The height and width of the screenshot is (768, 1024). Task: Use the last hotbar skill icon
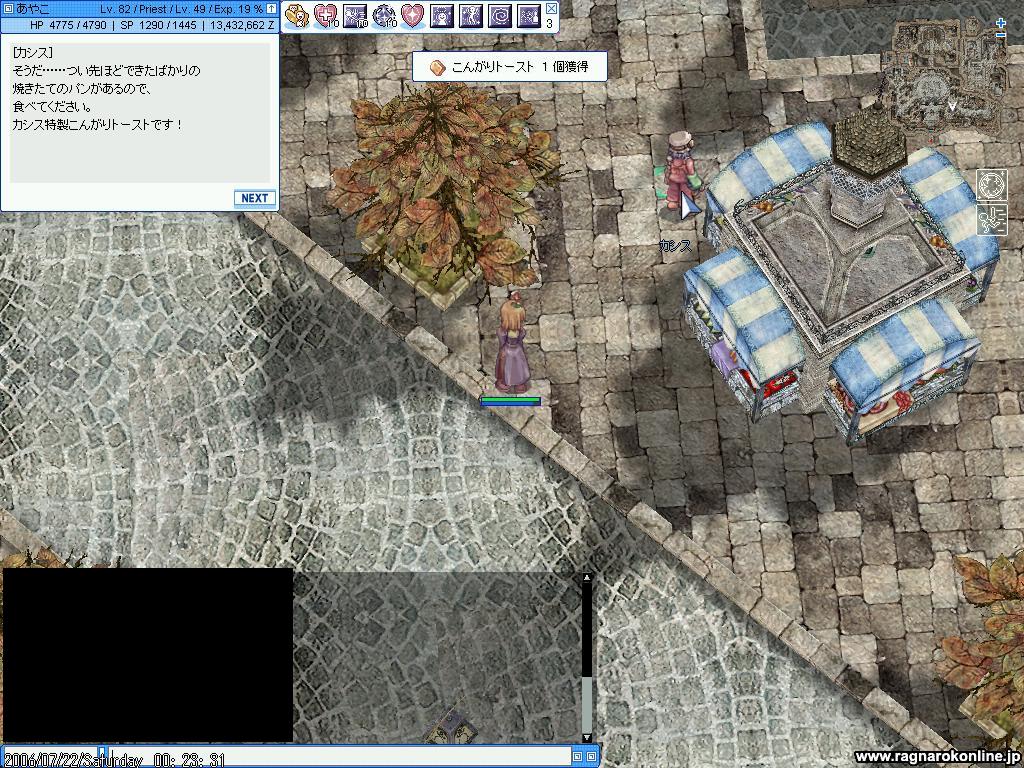point(528,16)
